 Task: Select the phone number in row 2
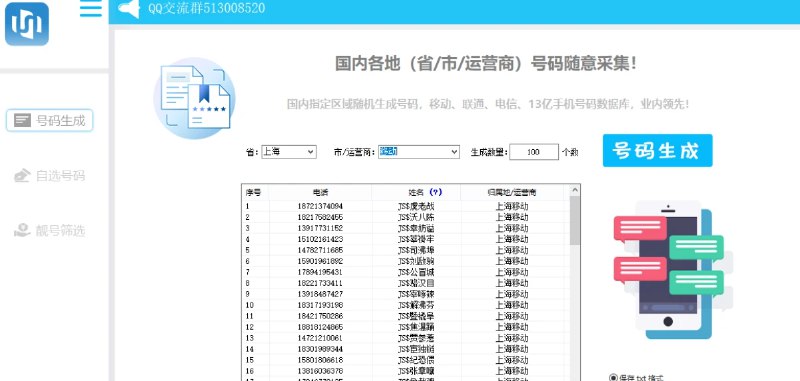click(x=320, y=217)
